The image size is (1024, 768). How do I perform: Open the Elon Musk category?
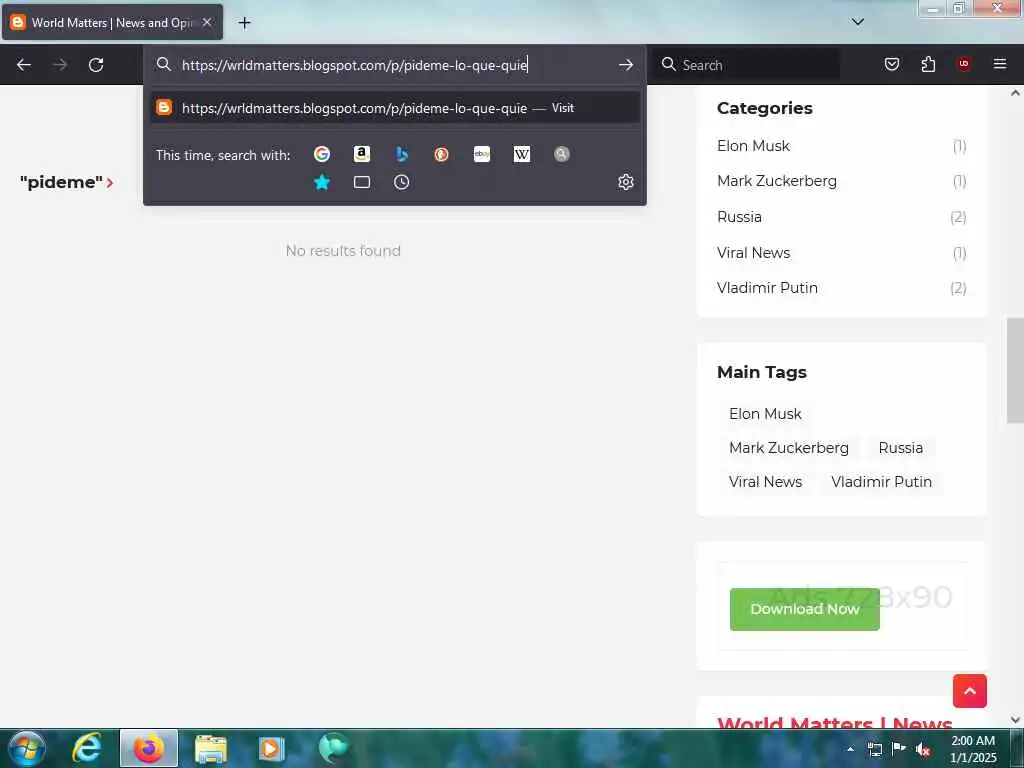coord(753,146)
